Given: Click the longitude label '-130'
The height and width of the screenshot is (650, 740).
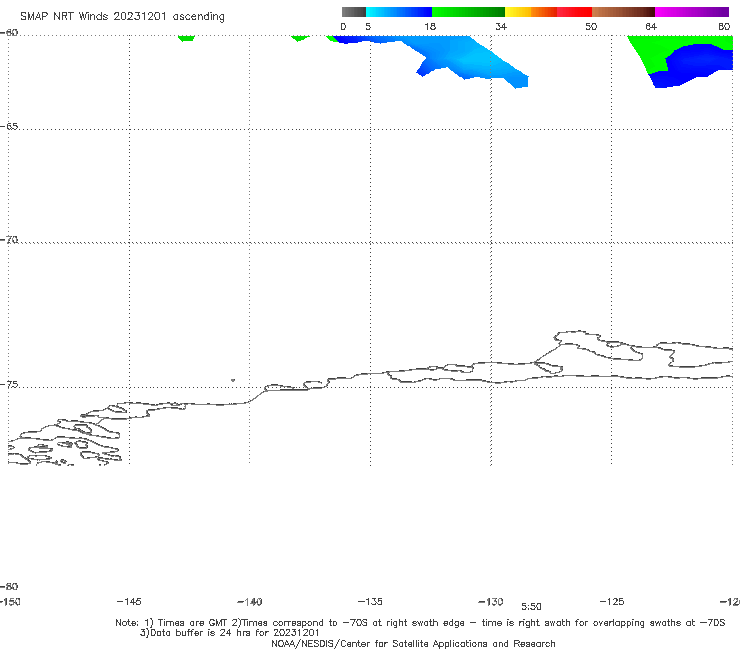Looking at the screenshot, I should [x=491, y=602].
